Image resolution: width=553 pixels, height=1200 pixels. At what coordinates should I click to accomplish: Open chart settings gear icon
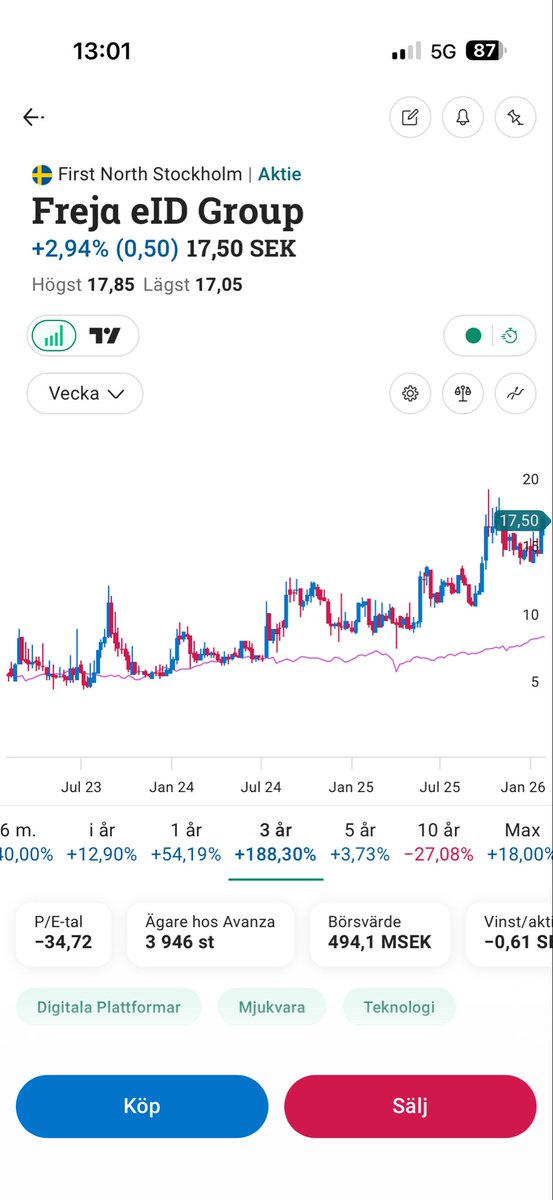tap(410, 393)
